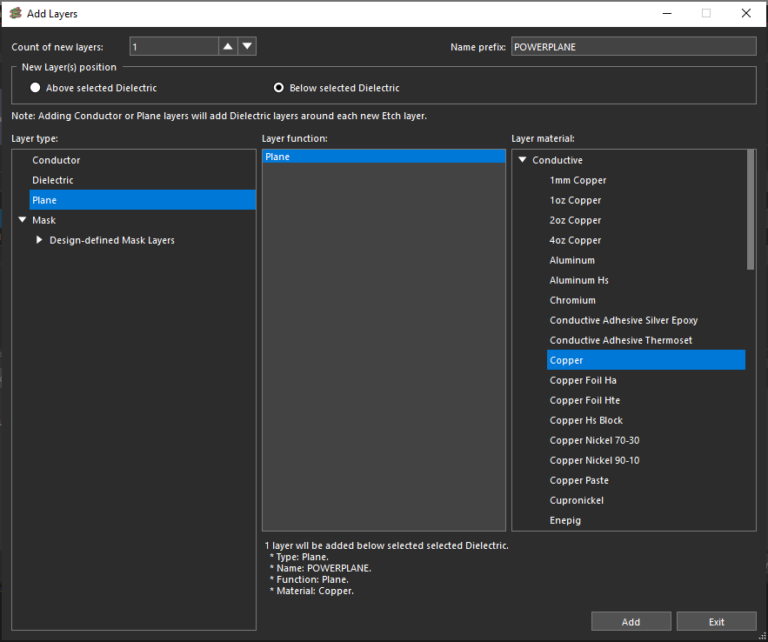Expand Design-defined Mask Layers node

tap(39, 240)
